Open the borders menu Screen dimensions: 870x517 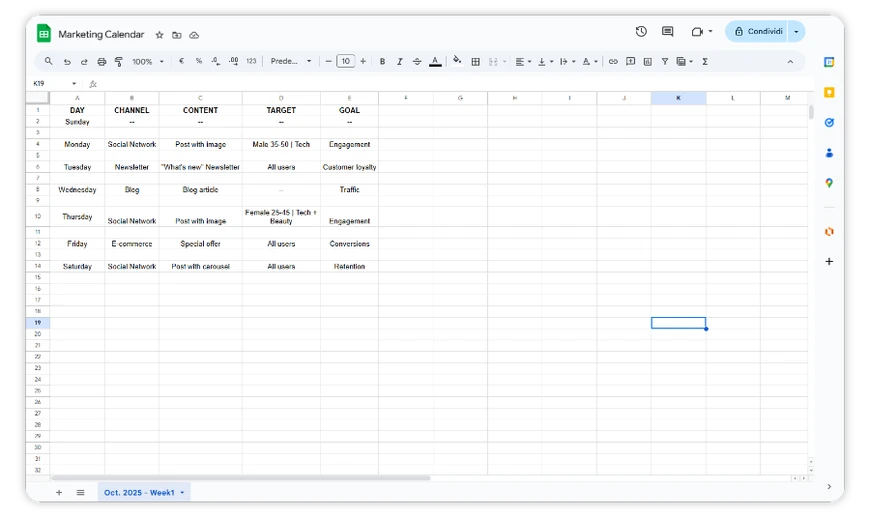[476, 62]
